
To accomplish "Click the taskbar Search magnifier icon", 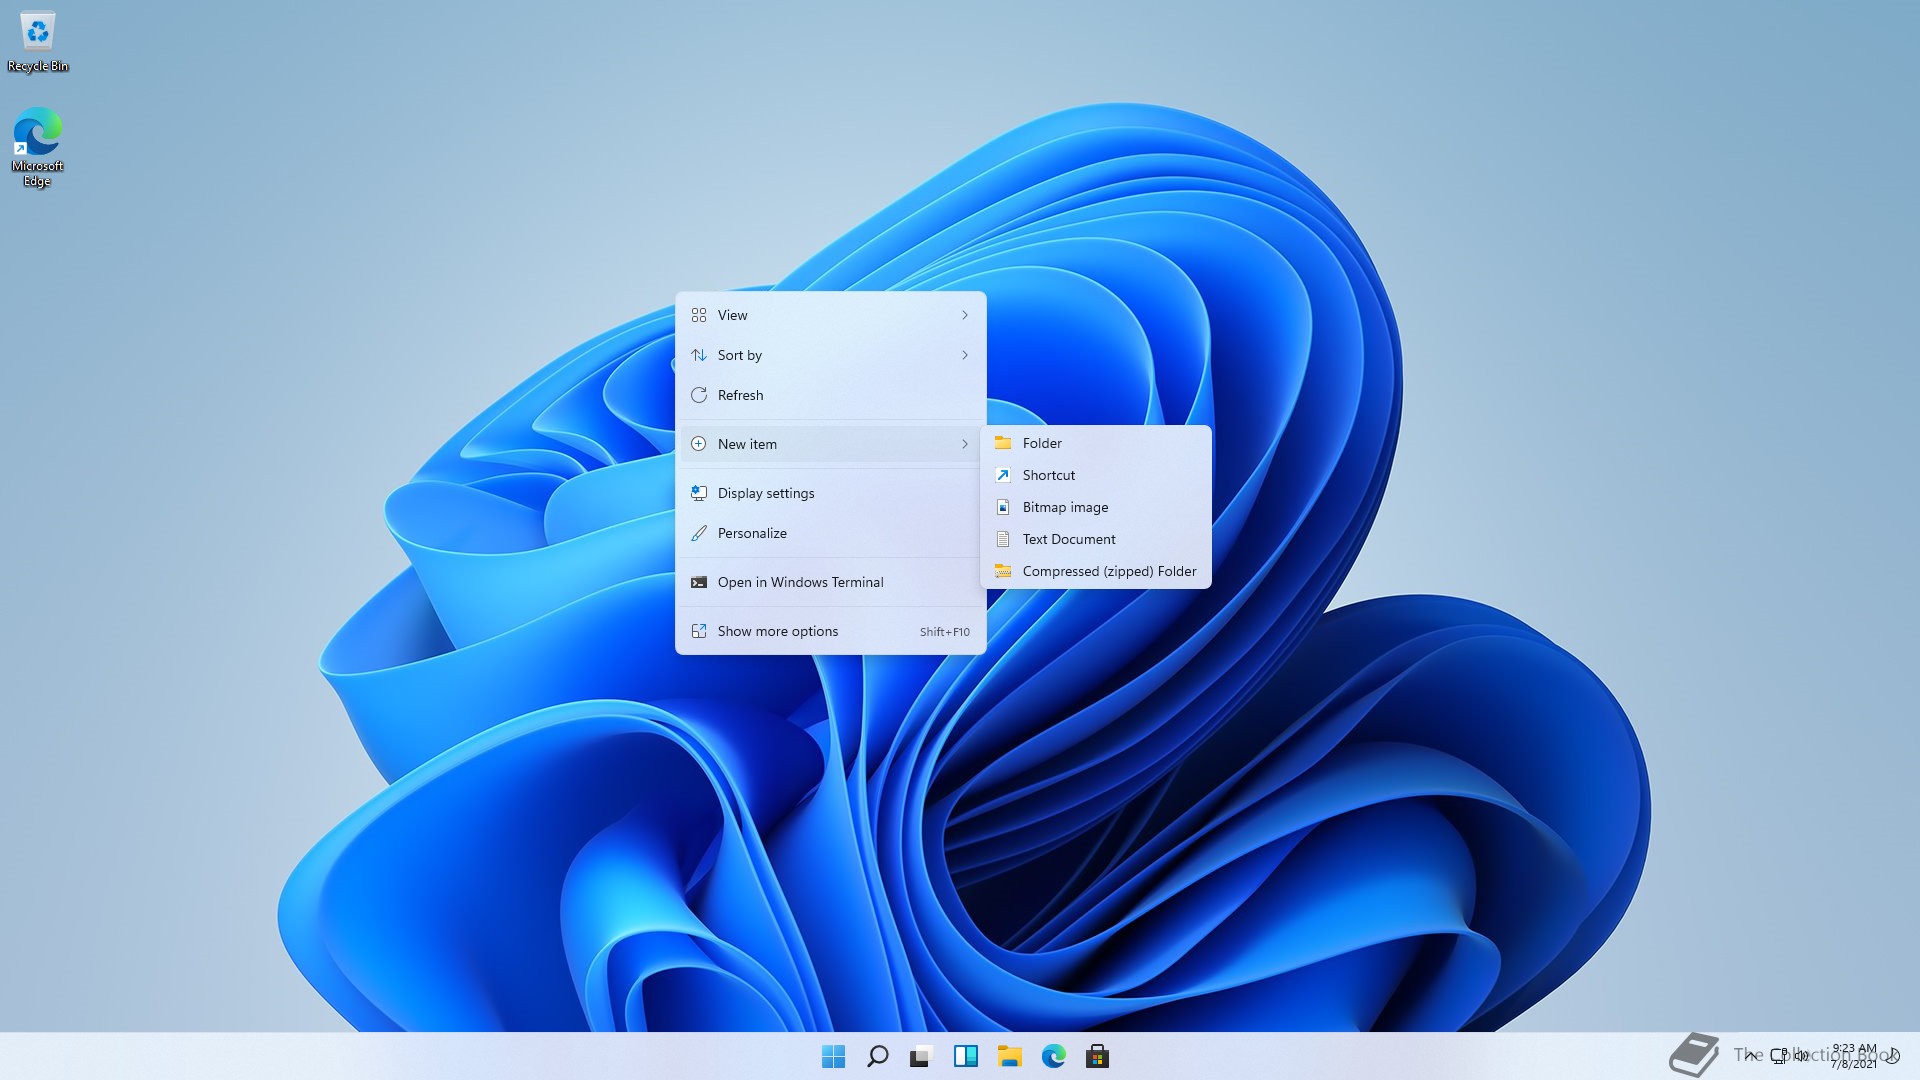I will pos(877,1056).
